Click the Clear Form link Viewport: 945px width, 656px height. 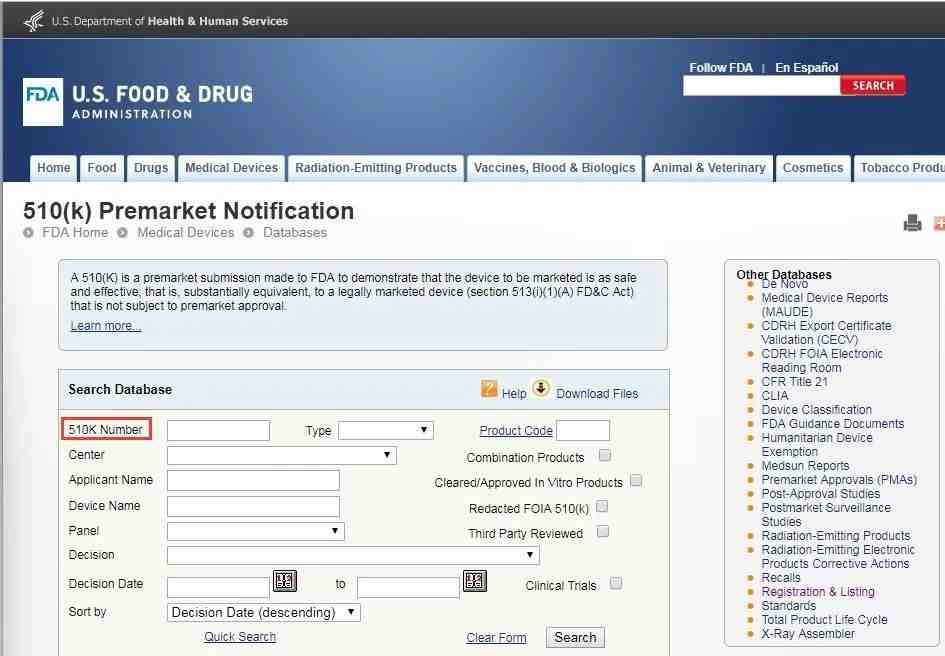(x=496, y=638)
